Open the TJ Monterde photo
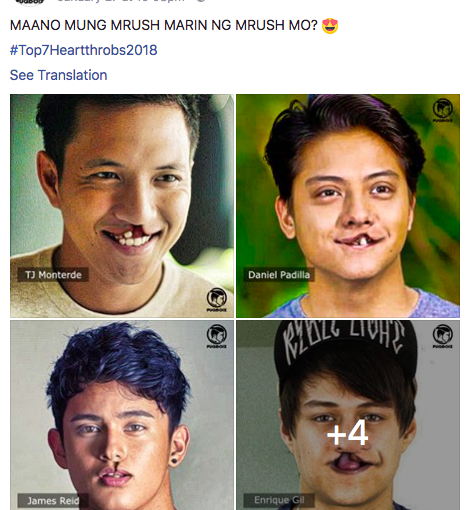The height and width of the screenshot is (510, 470). [122, 206]
